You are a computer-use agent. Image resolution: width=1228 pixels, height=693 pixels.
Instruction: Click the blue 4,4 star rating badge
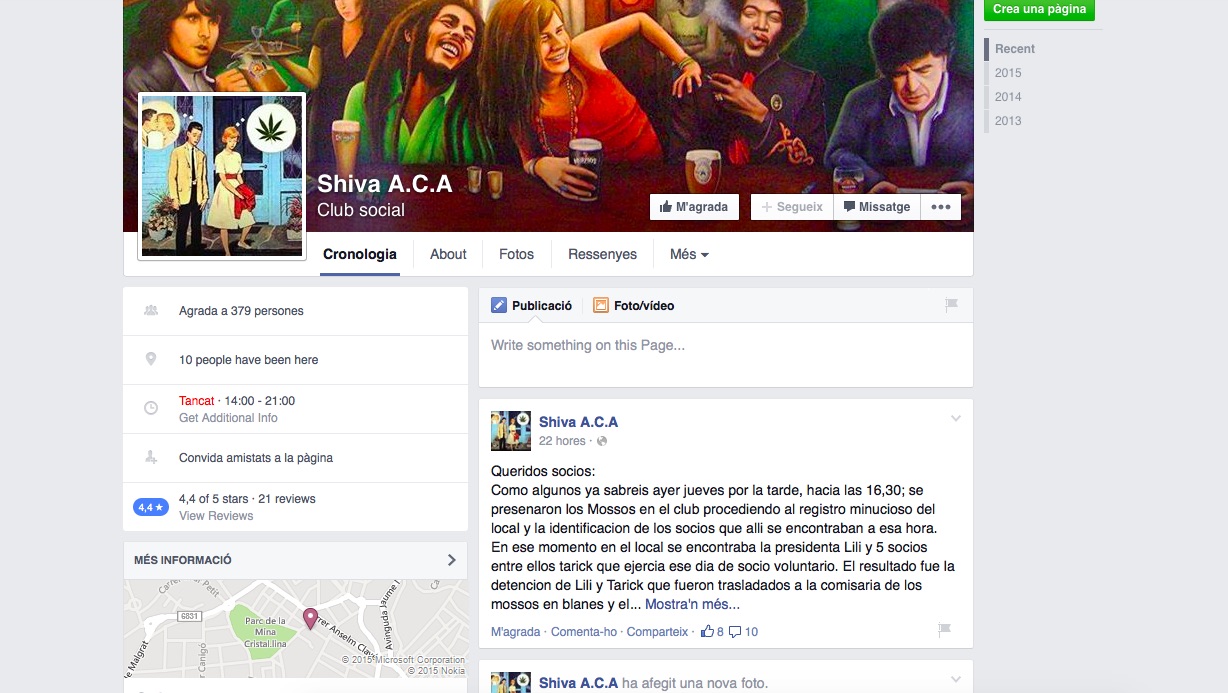(151, 507)
